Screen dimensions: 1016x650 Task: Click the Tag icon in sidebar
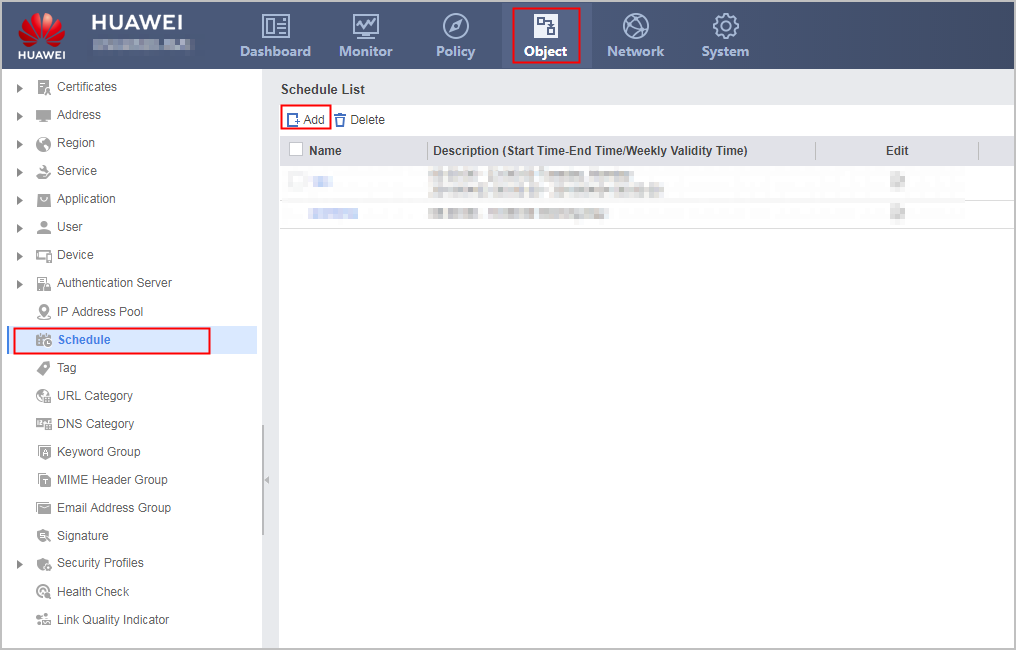point(43,368)
